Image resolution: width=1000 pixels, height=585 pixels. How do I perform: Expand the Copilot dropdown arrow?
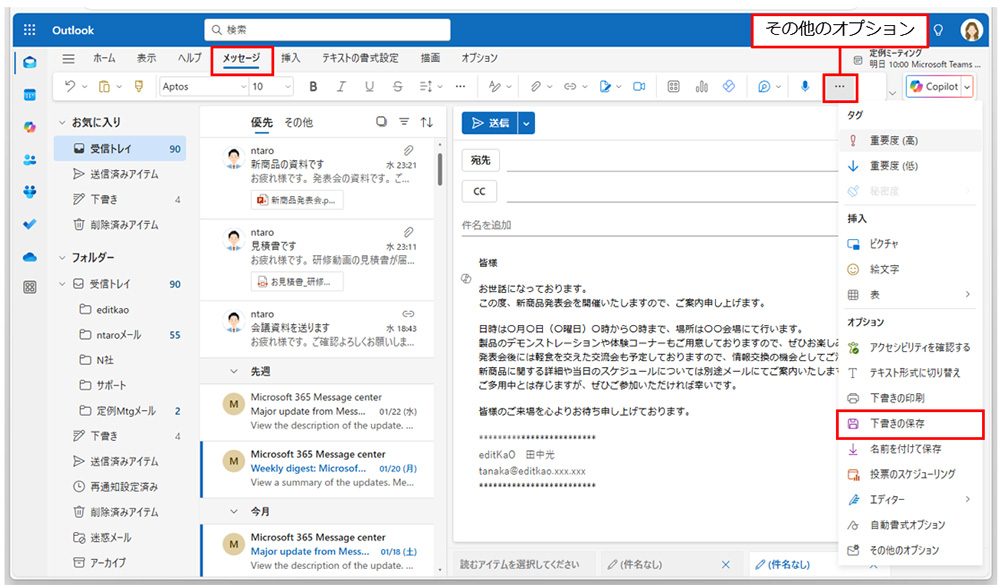pos(967,87)
